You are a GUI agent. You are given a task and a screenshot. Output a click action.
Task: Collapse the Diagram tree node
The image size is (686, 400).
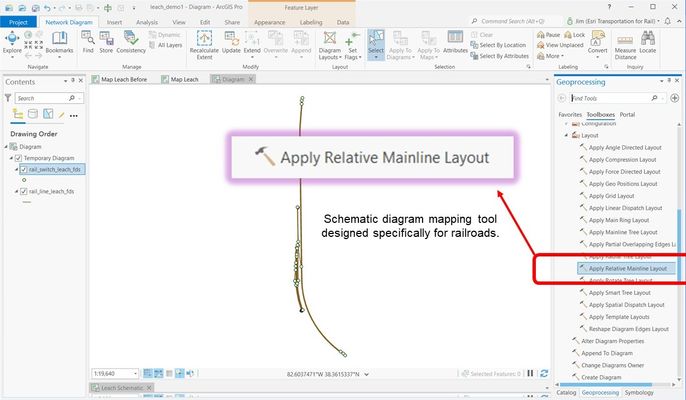[6, 147]
